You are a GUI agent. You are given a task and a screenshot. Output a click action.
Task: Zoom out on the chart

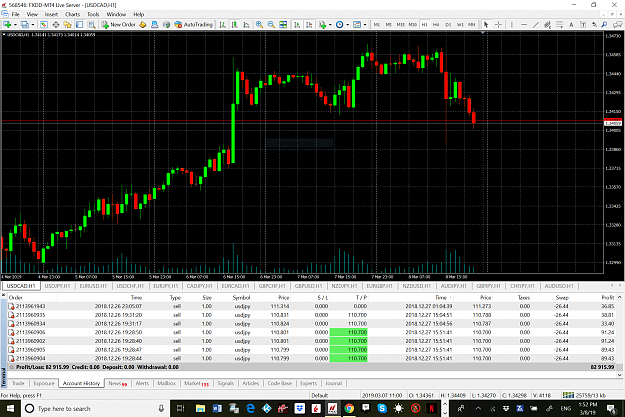tap(271, 25)
